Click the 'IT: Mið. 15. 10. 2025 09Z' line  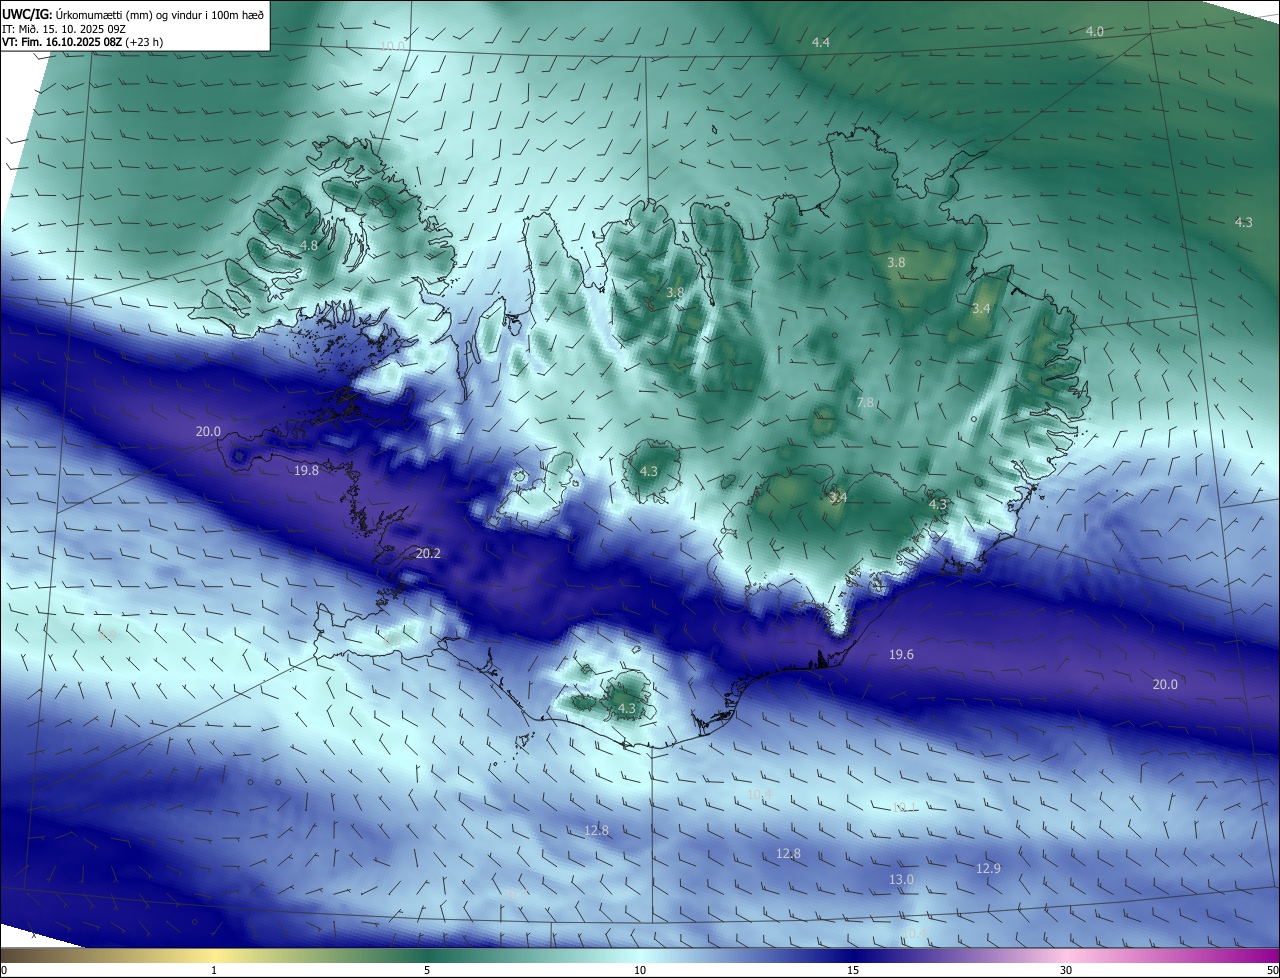pos(62,29)
